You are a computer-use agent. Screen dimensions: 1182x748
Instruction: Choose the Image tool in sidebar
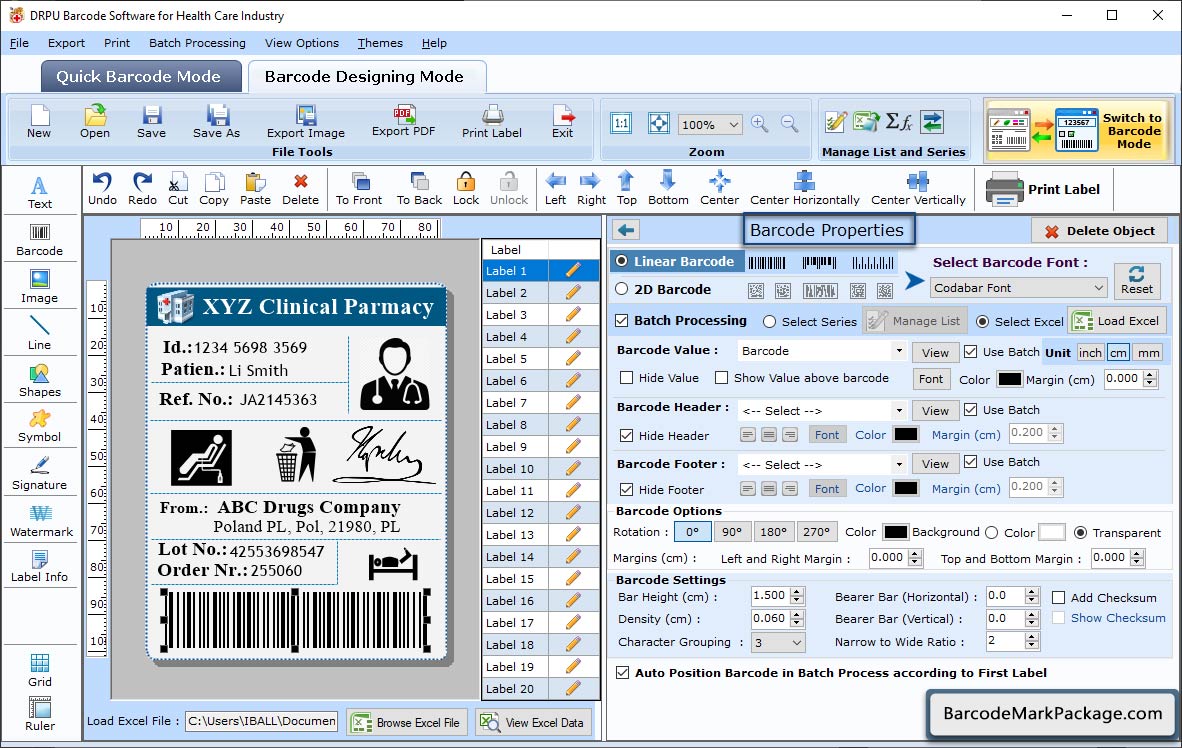click(x=40, y=287)
